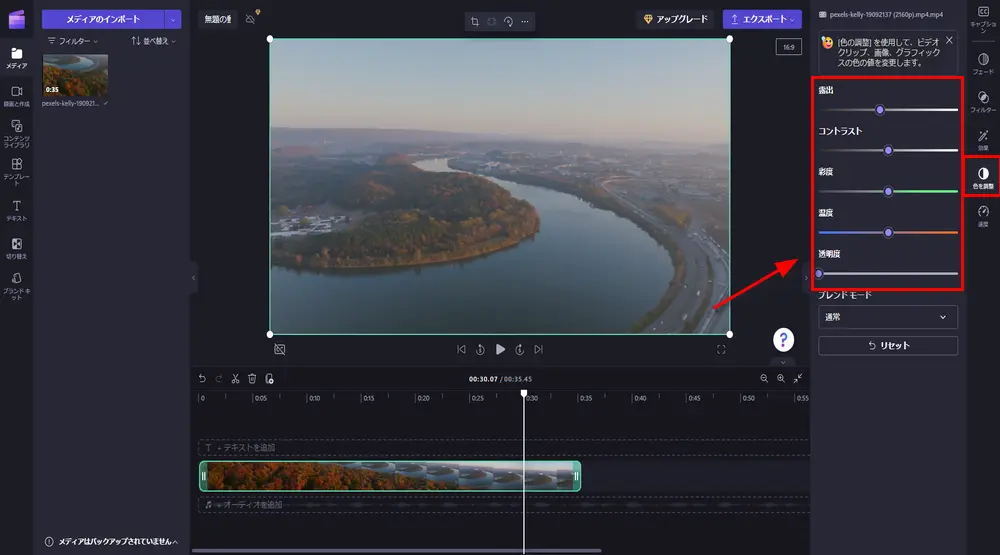Toggle captions icon below the preview

(280, 349)
